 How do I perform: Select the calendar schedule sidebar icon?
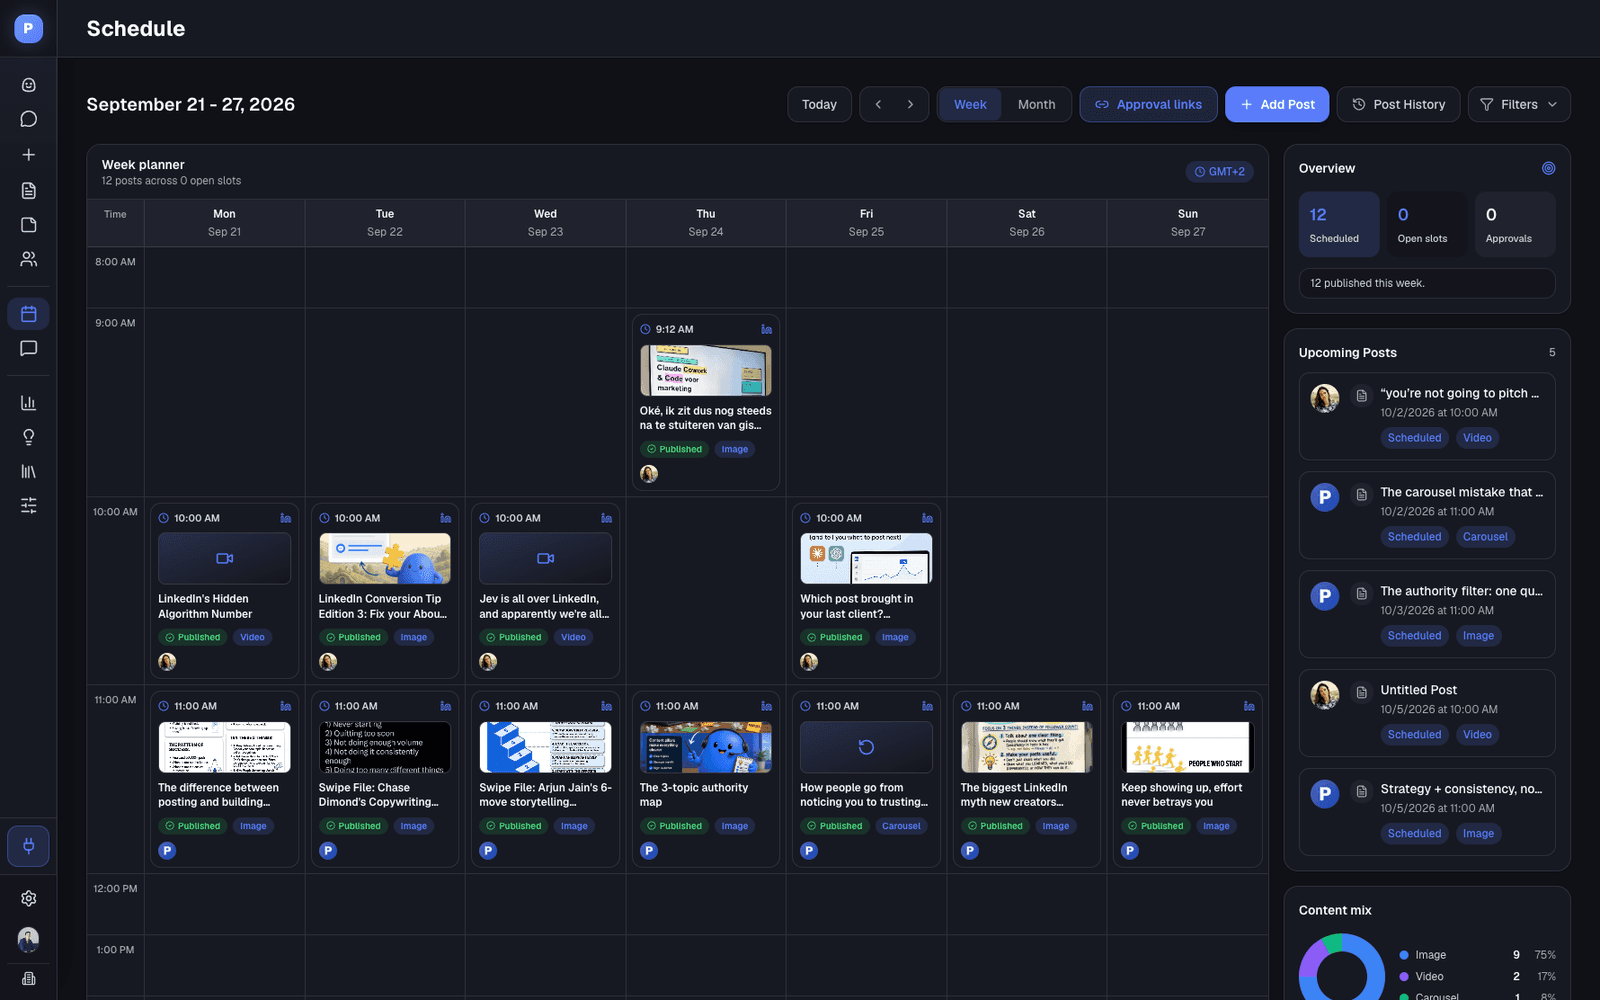click(x=29, y=314)
